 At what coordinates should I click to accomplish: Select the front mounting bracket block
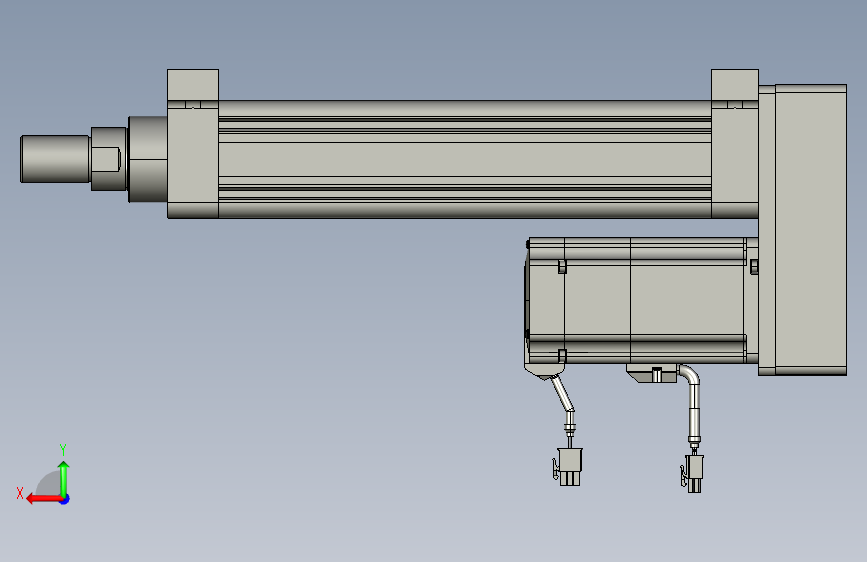click(x=193, y=144)
